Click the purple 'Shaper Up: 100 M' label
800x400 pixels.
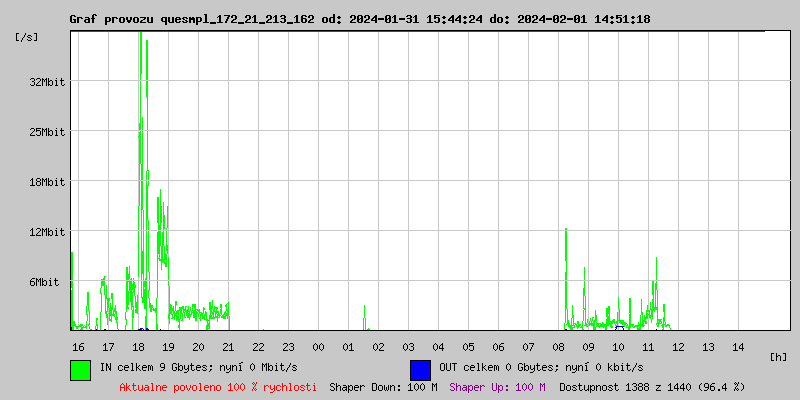497,387
